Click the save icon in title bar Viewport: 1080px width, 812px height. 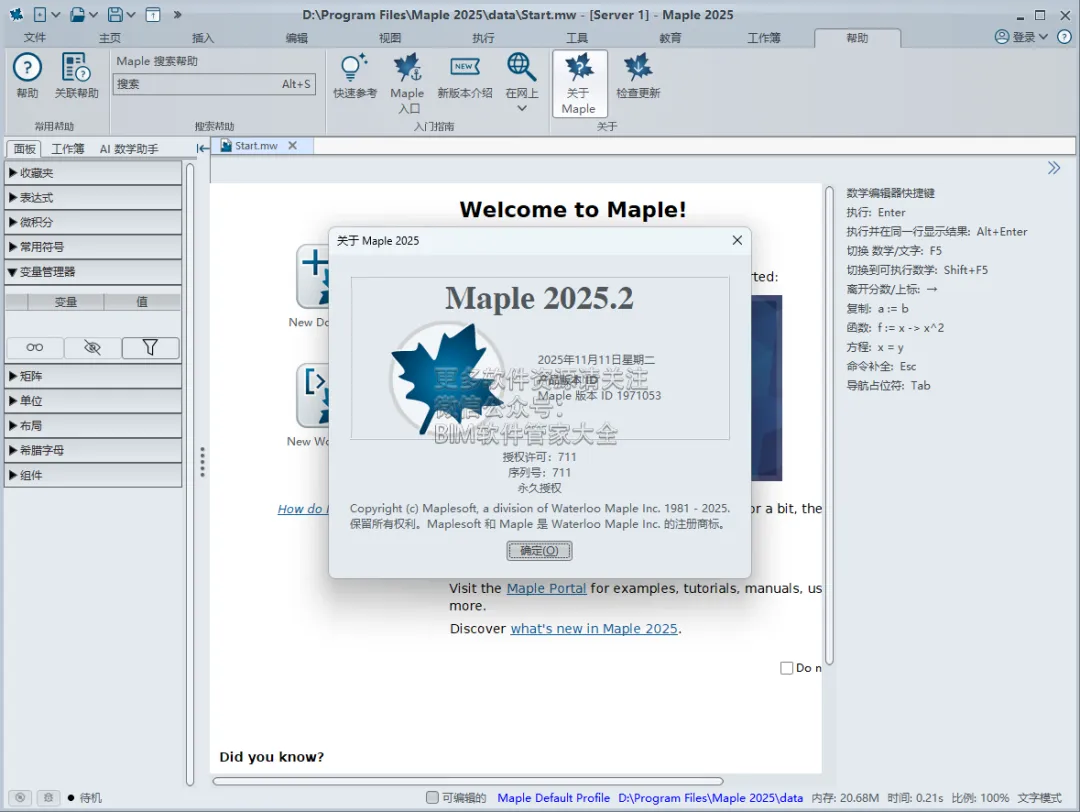coord(116,14)
